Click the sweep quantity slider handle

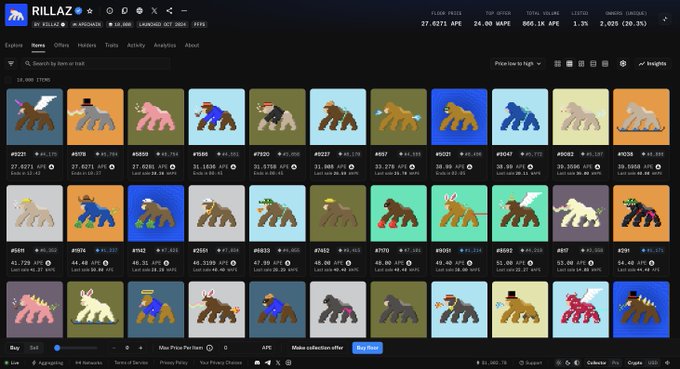[x=57, y=348]
